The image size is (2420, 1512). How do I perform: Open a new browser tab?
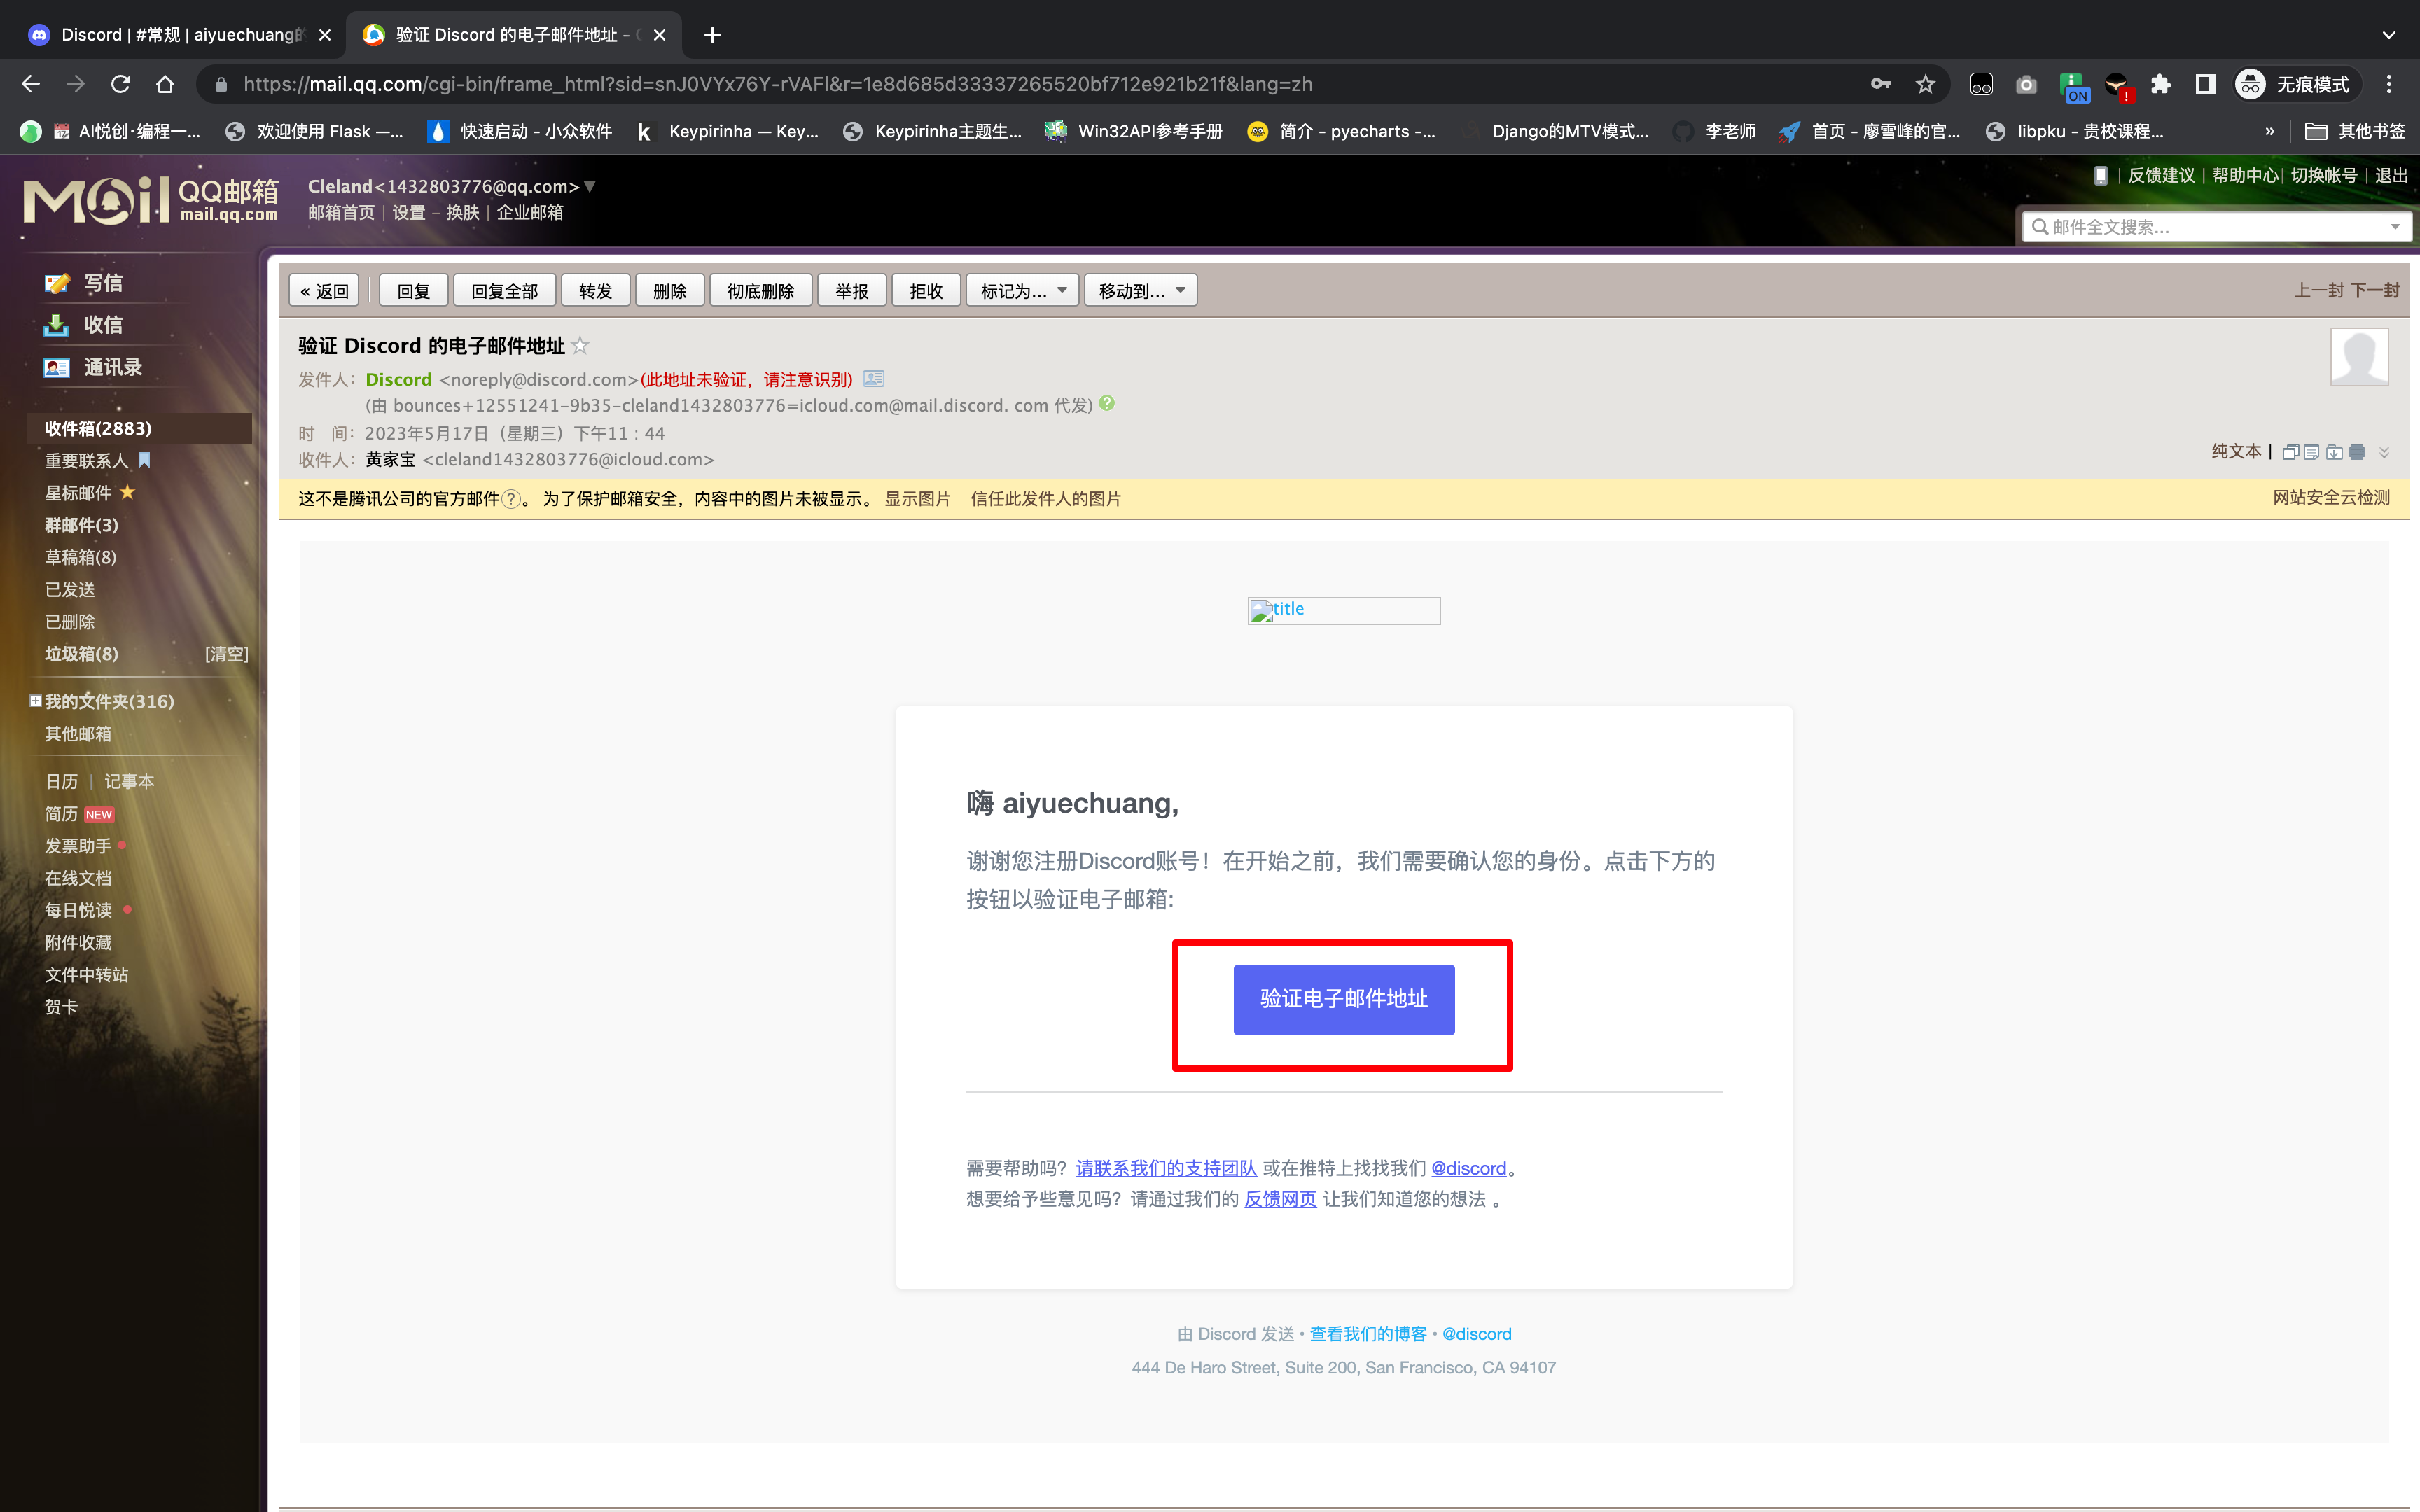coord(712,35)
